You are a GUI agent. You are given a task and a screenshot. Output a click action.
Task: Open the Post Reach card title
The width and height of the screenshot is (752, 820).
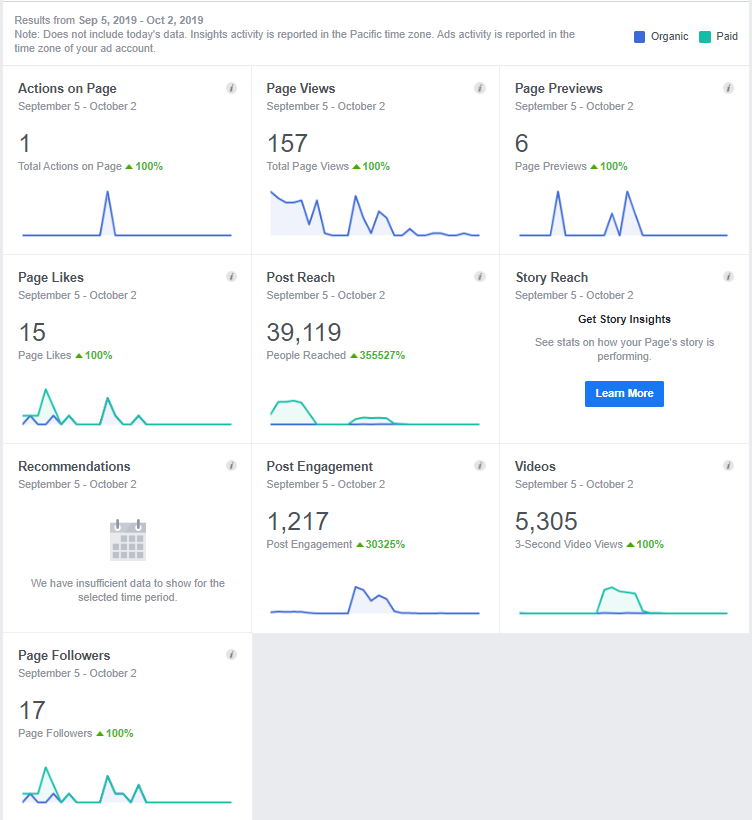tap(301, 277)
